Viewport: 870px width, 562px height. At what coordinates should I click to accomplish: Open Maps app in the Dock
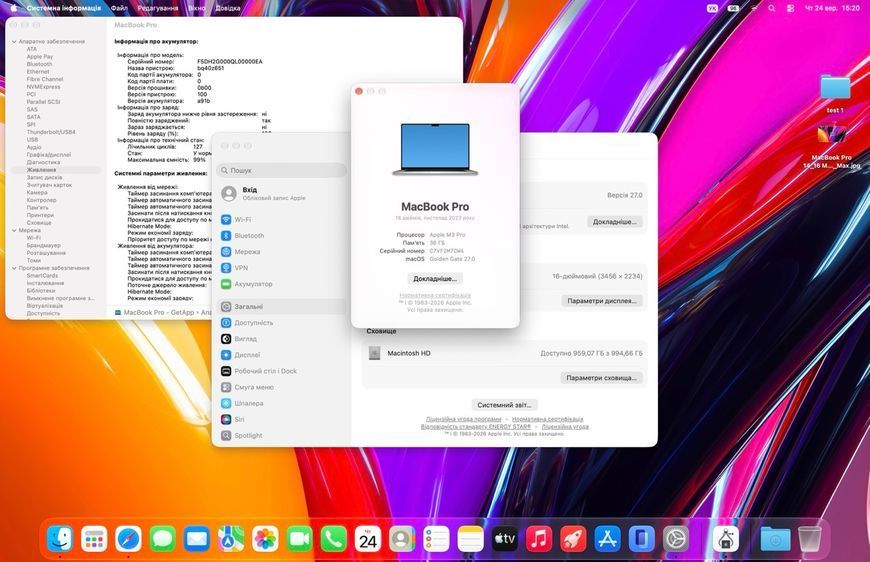(231, 539)
